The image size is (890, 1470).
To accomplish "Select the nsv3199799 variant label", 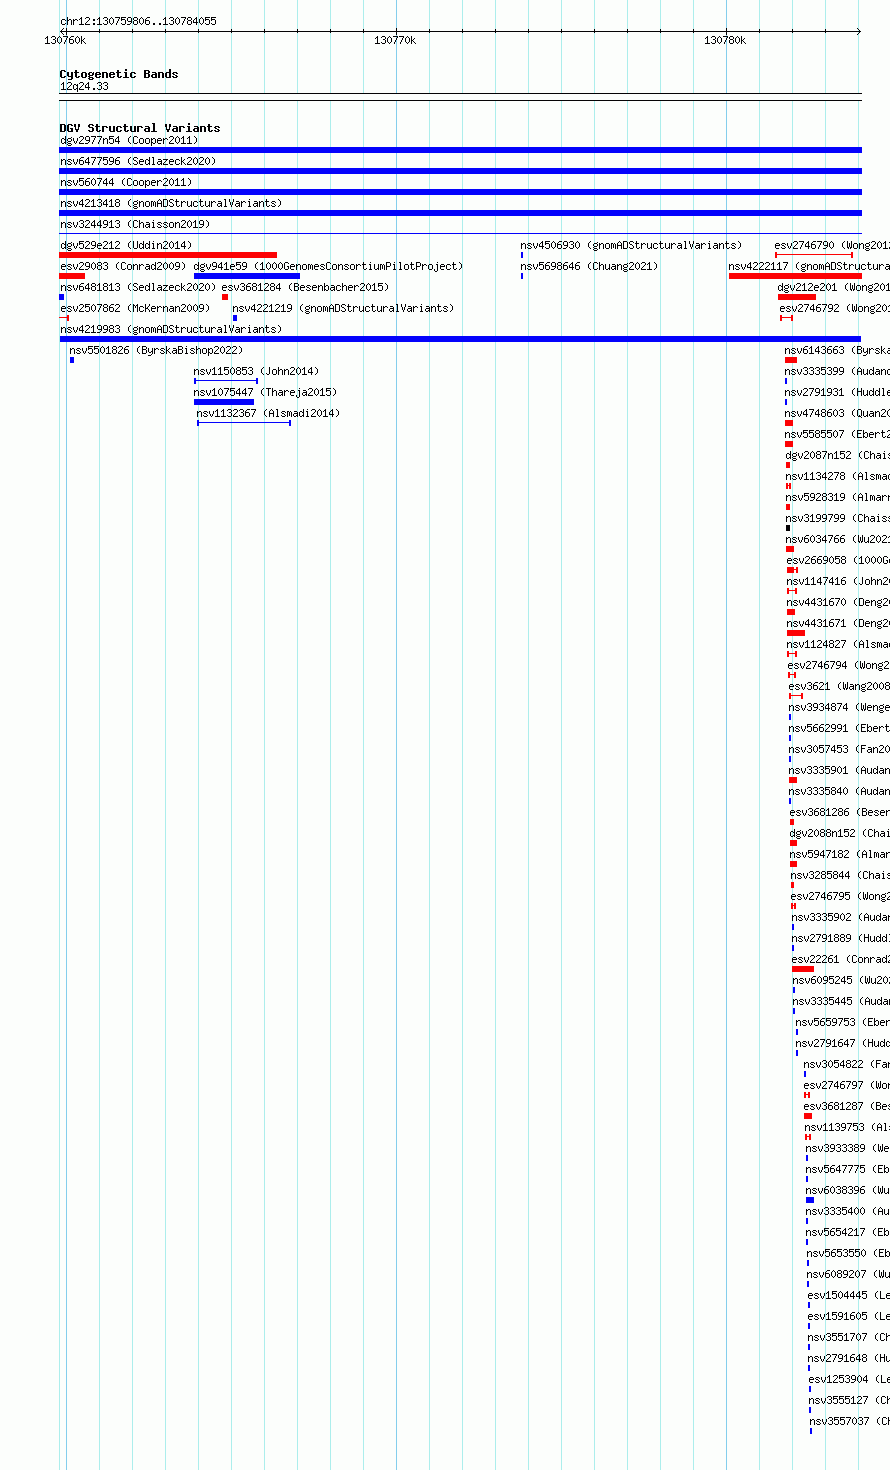I will point(838,518).
